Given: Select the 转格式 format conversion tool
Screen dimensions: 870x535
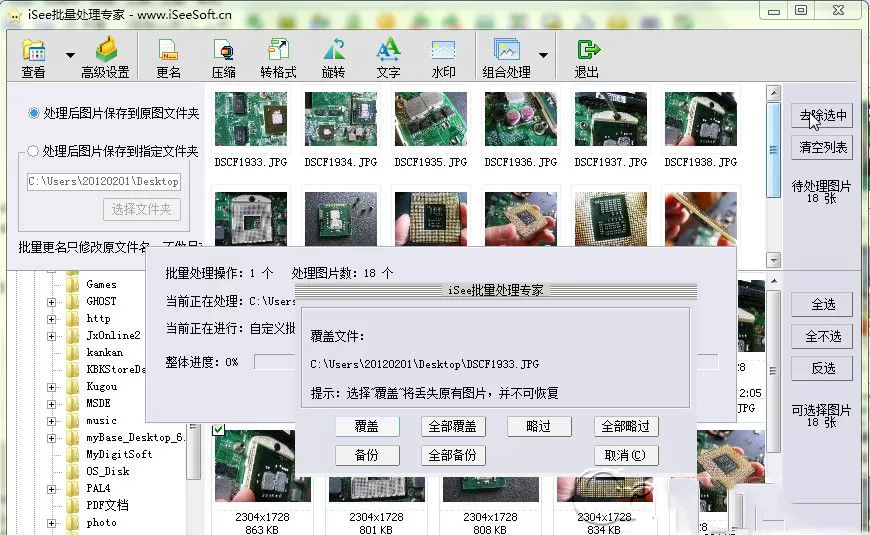Looking at the screenshot, I should (x=278, y=58).
